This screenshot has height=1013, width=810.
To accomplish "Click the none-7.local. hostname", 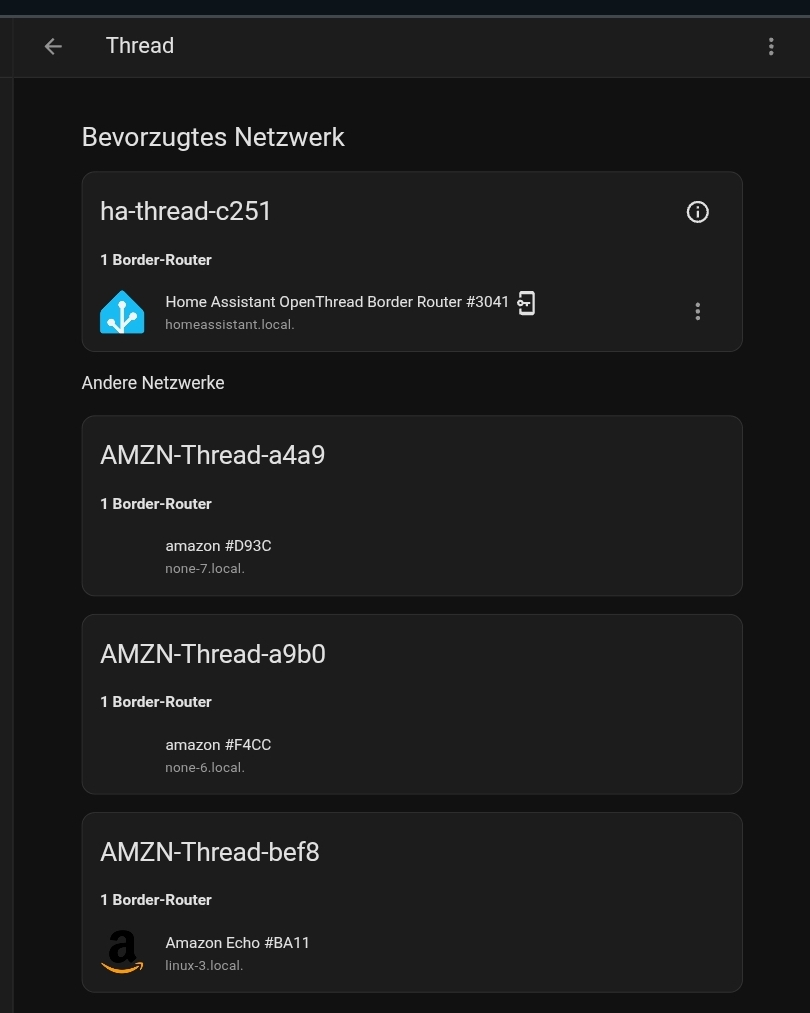I will 205,569.
